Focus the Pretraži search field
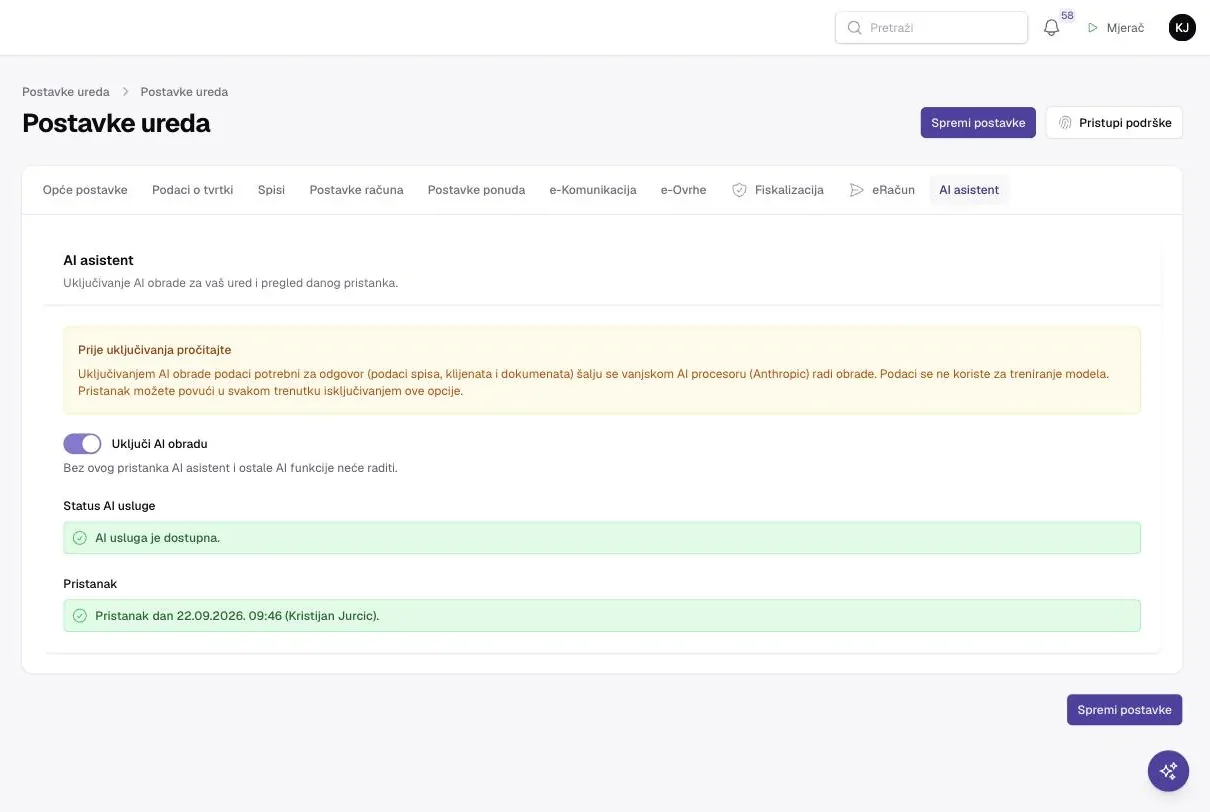This screenshot has width=1210, height=812. tap(931, 28)
